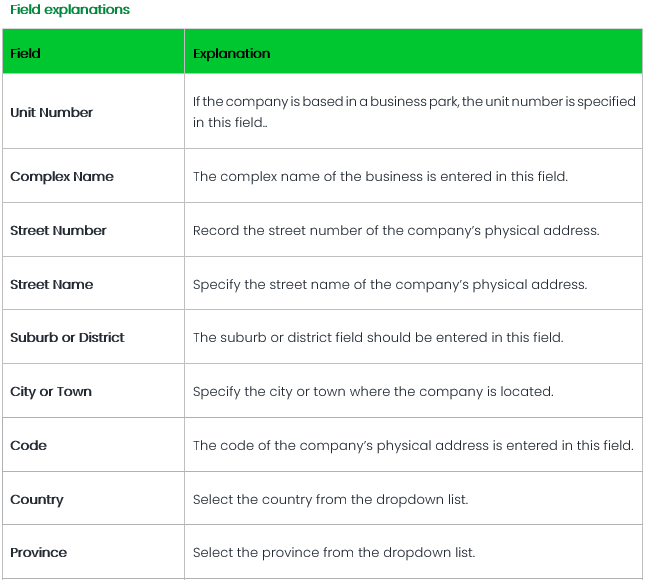The height and width of the screenshot is (580, 645).
Task: Click the "Field explanations" heading
Action: point(69,10)
